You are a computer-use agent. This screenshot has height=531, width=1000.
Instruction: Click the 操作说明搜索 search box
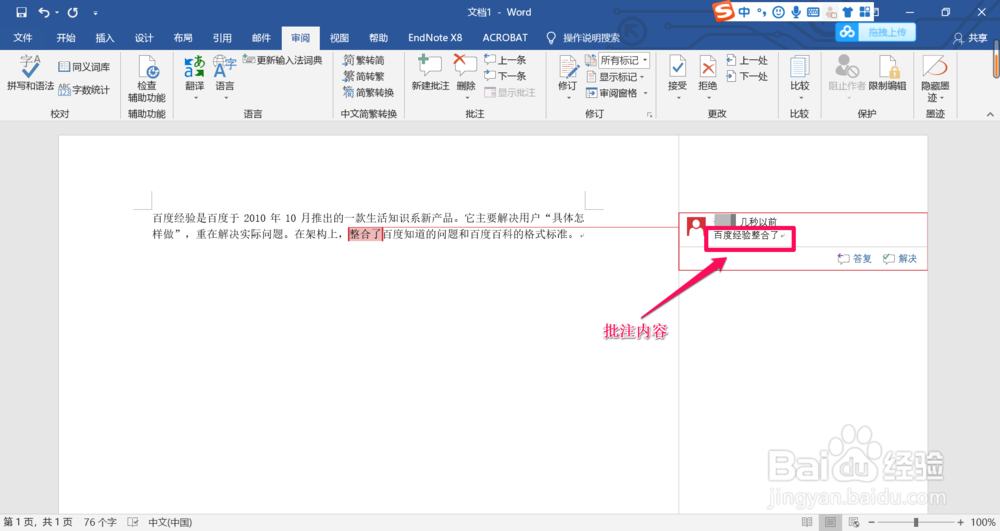[x=584, y=38]
